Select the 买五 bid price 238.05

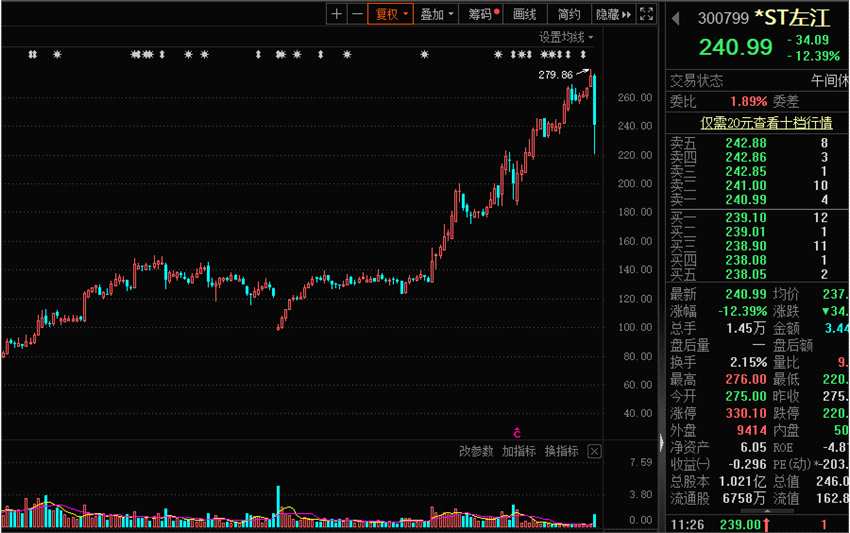tap(746, 274)
